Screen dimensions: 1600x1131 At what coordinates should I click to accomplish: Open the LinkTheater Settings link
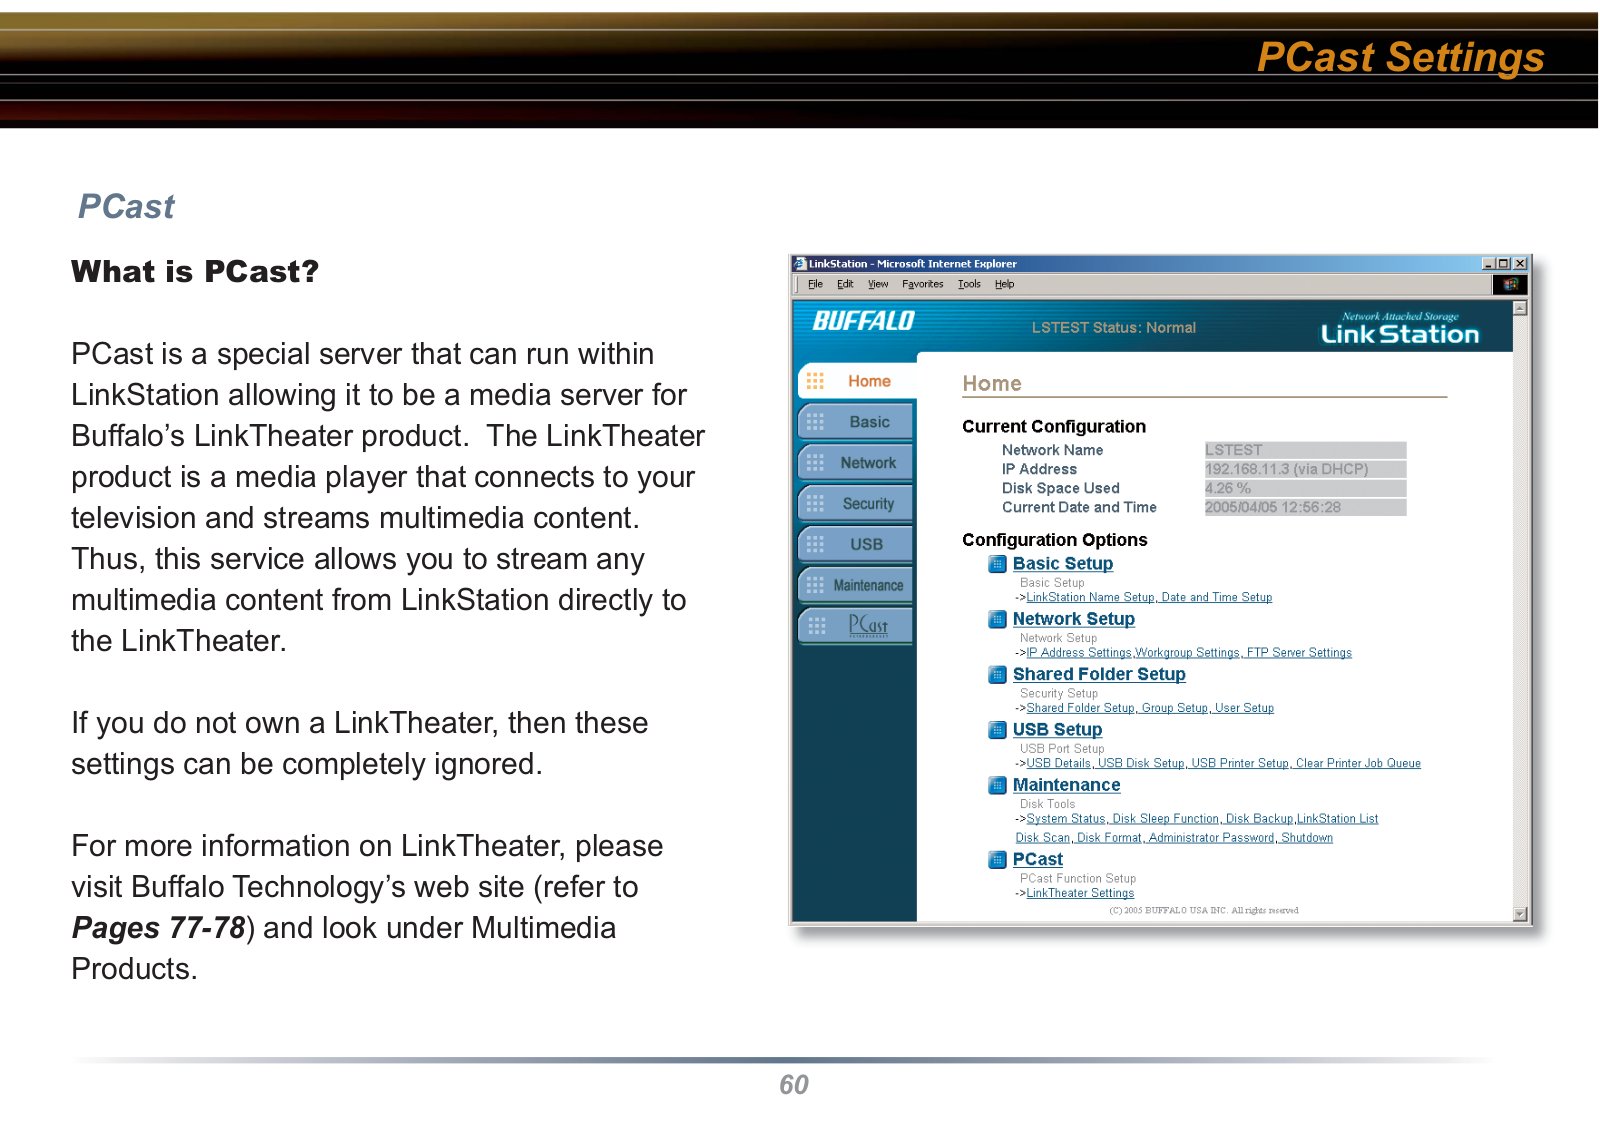tap(1080, 894)
